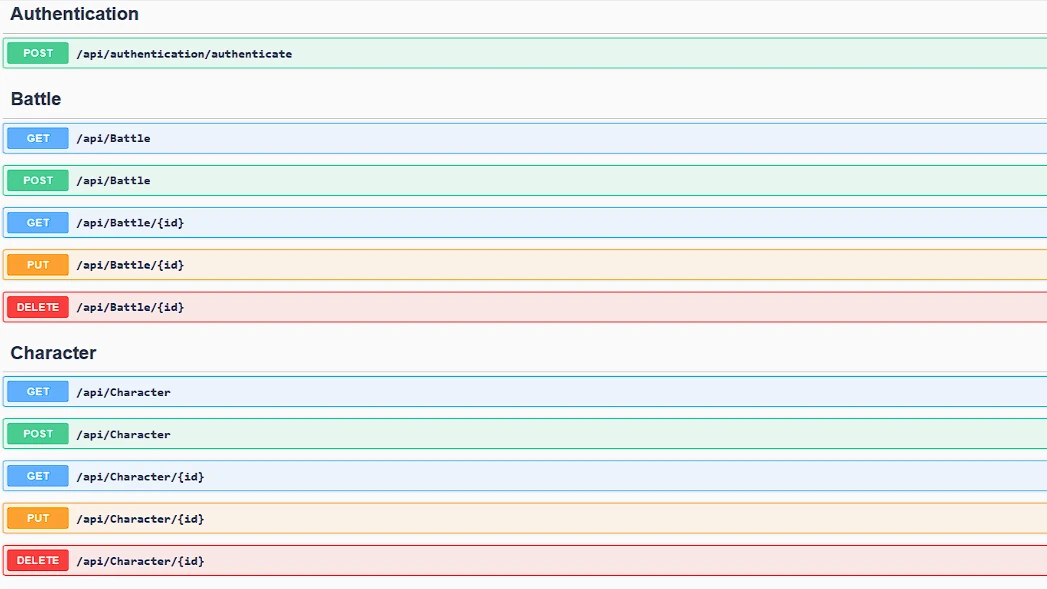Click /api/Battle/{id} path text in PUT row
This screenshot has width=1047, height=589.
(130, 265)
